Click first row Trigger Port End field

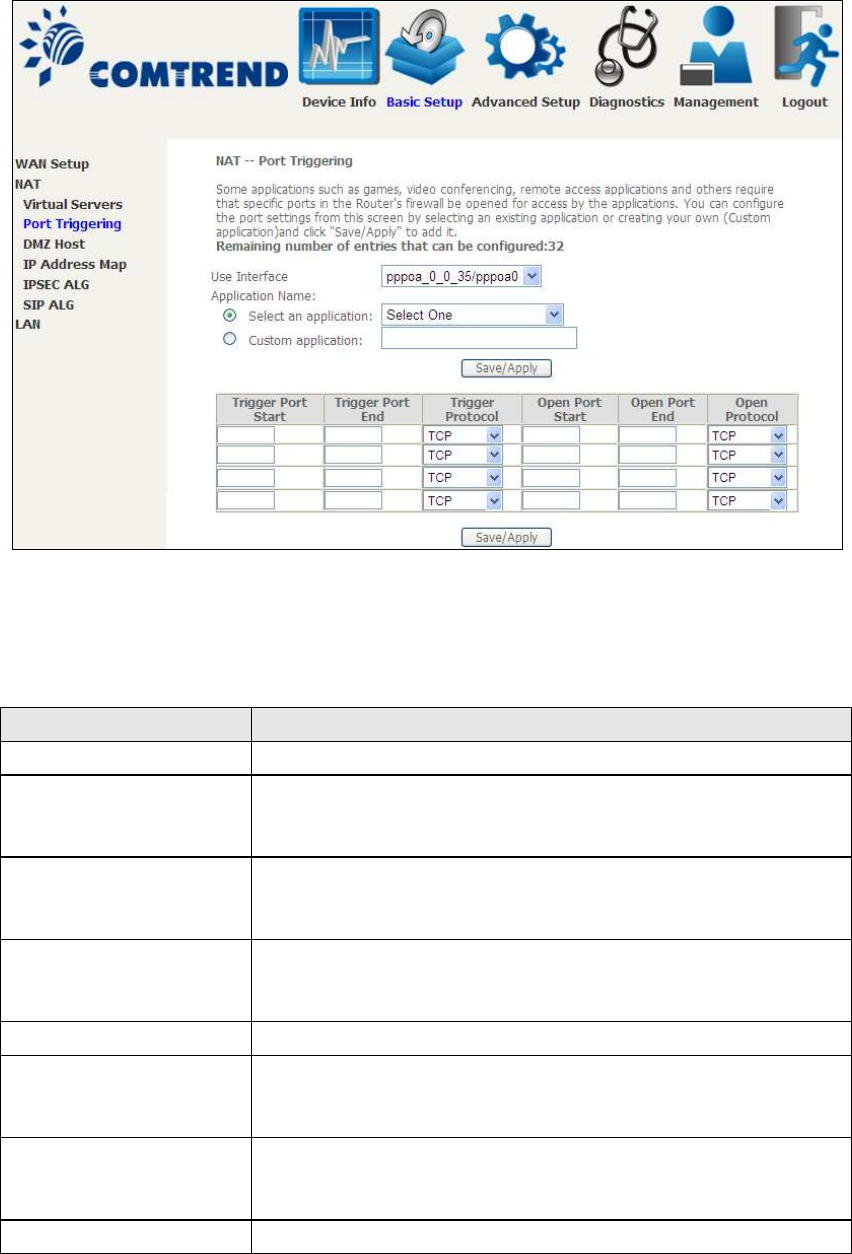coord(353,435)
